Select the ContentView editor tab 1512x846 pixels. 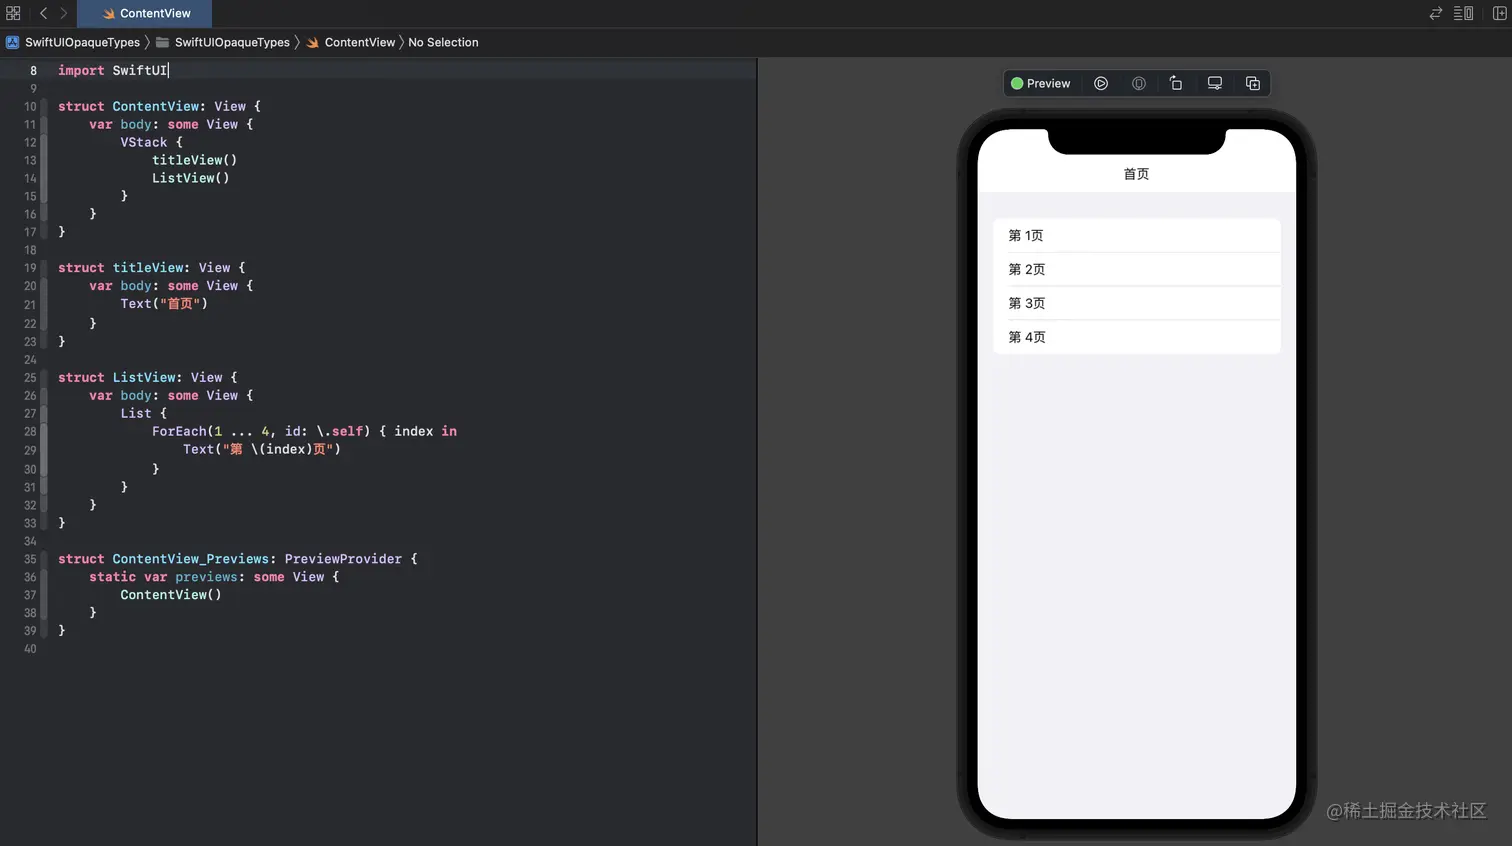tap(145, 13)
